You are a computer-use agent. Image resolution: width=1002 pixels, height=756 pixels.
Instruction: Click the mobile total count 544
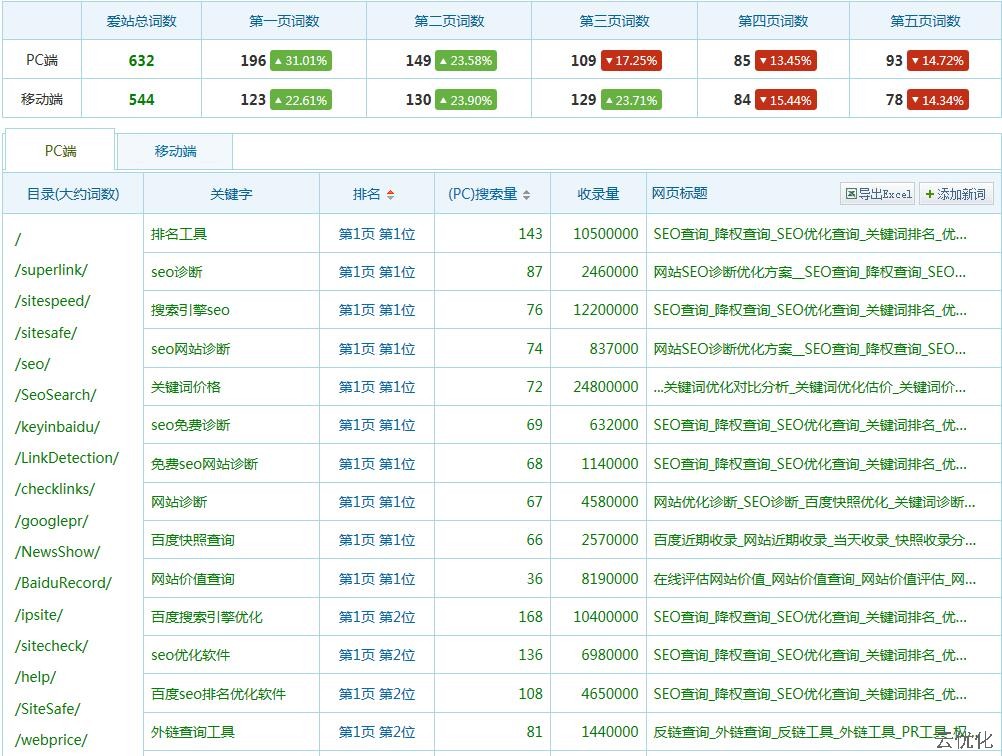click(x=141, y=100)
